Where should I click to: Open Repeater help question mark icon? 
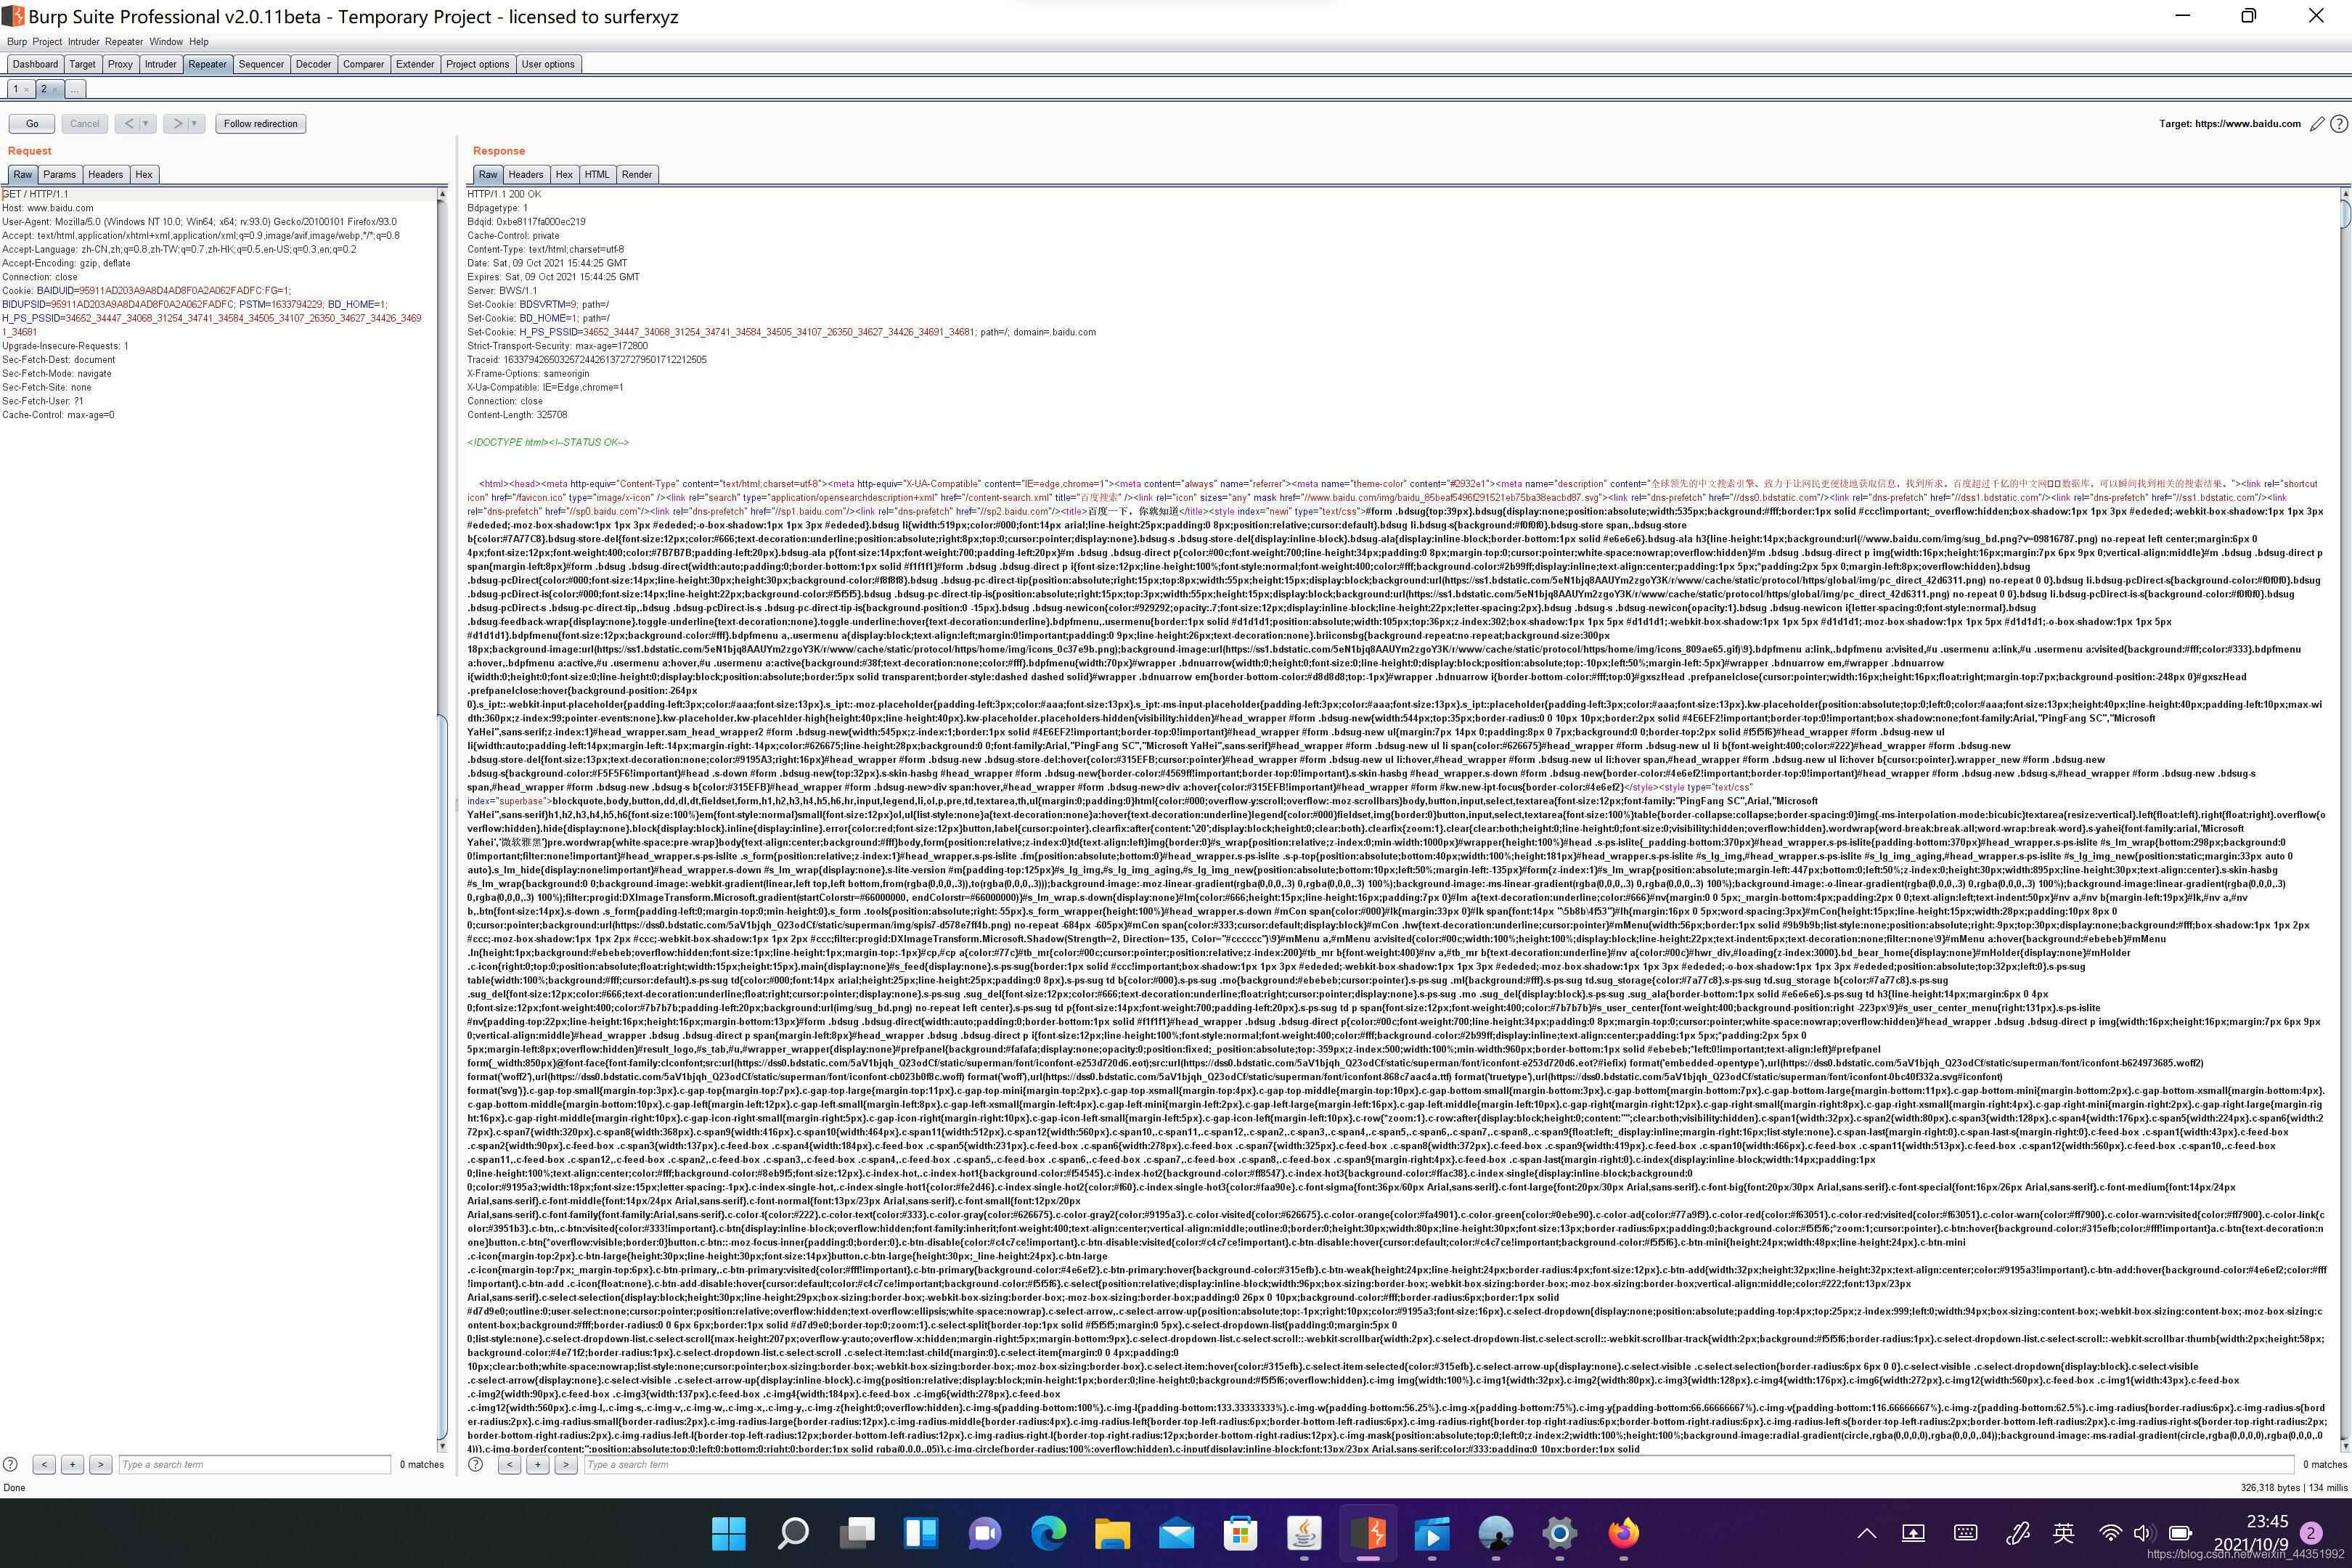click(2338, 124)
